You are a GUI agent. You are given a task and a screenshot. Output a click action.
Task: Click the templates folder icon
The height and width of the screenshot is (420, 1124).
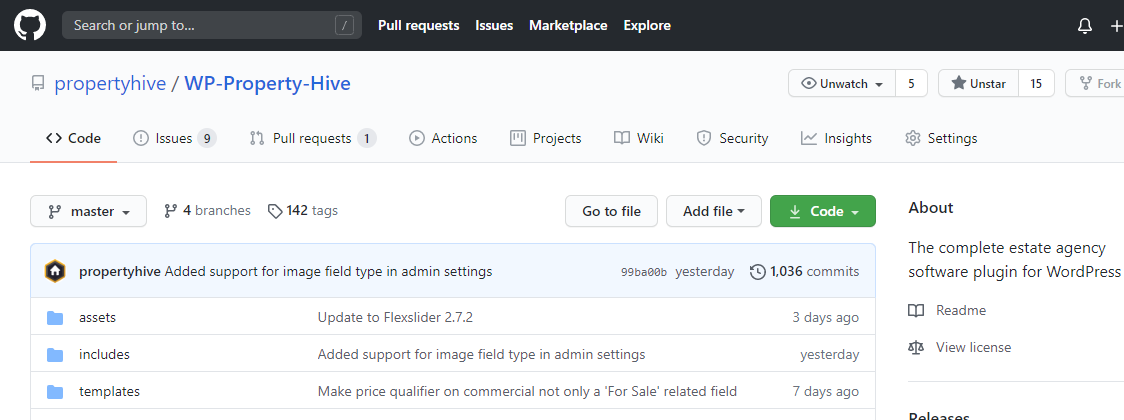[x=55, y=392]
